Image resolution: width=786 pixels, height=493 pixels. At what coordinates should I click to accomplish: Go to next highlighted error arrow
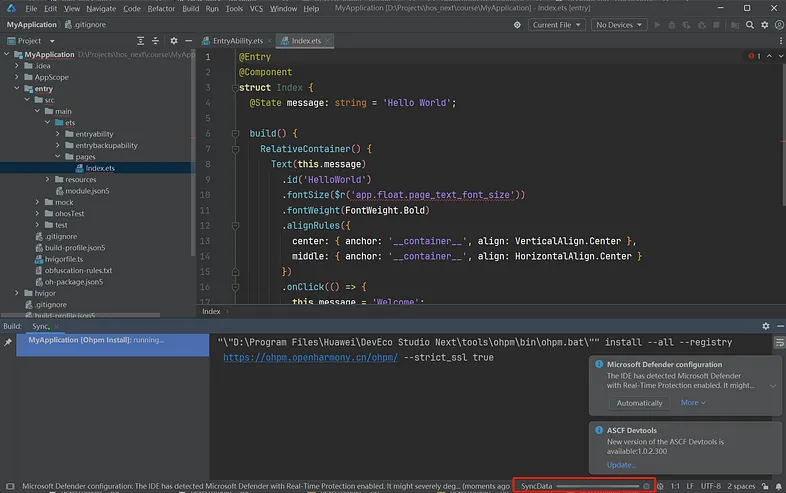coord(780,56)
